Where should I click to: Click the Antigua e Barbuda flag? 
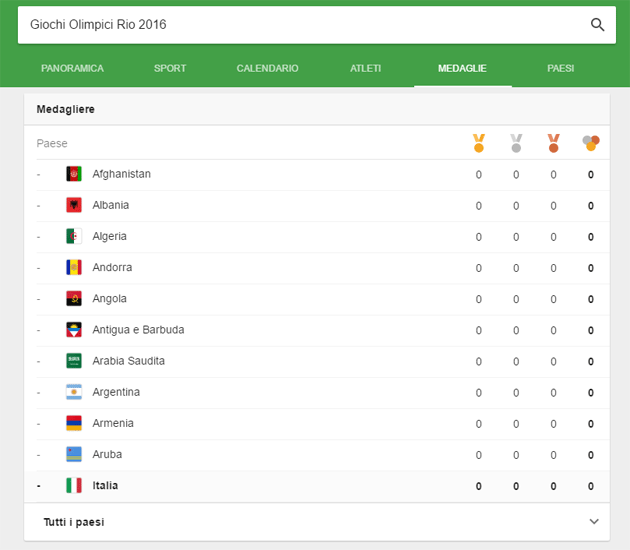coord(74,330)
